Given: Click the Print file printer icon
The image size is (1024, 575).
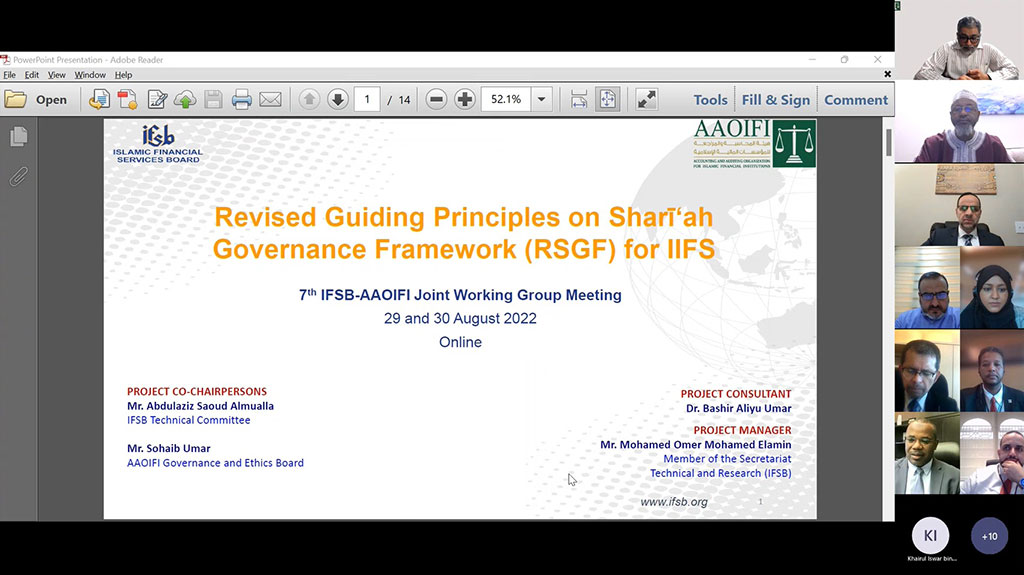Looking at the screenshot, I should [242, 99].
